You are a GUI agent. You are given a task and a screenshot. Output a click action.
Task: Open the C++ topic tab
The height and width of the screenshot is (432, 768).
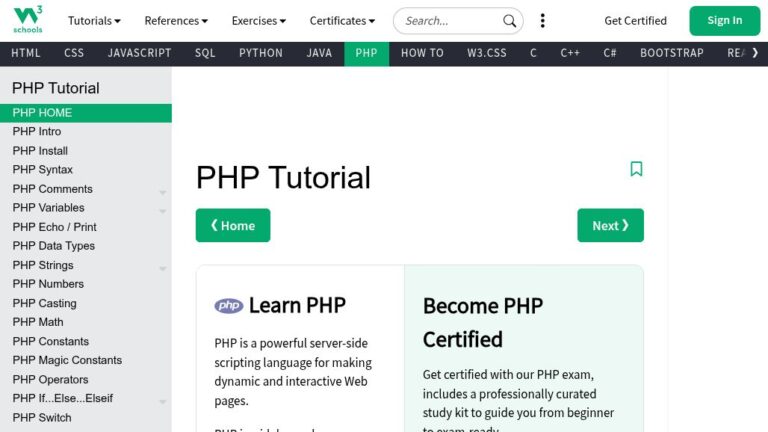pyautogui.click(x=570, y=53)
